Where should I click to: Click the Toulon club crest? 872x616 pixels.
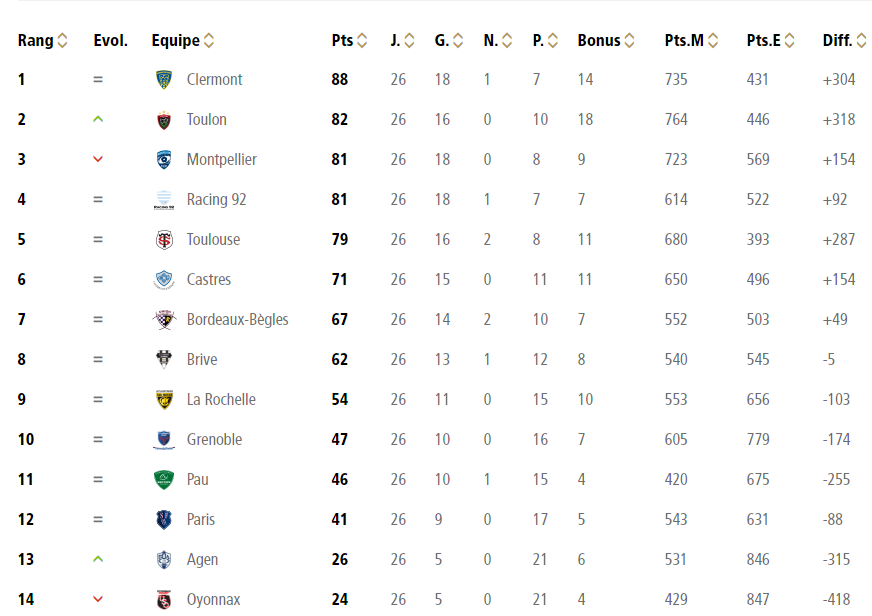(x=164, y=119)
